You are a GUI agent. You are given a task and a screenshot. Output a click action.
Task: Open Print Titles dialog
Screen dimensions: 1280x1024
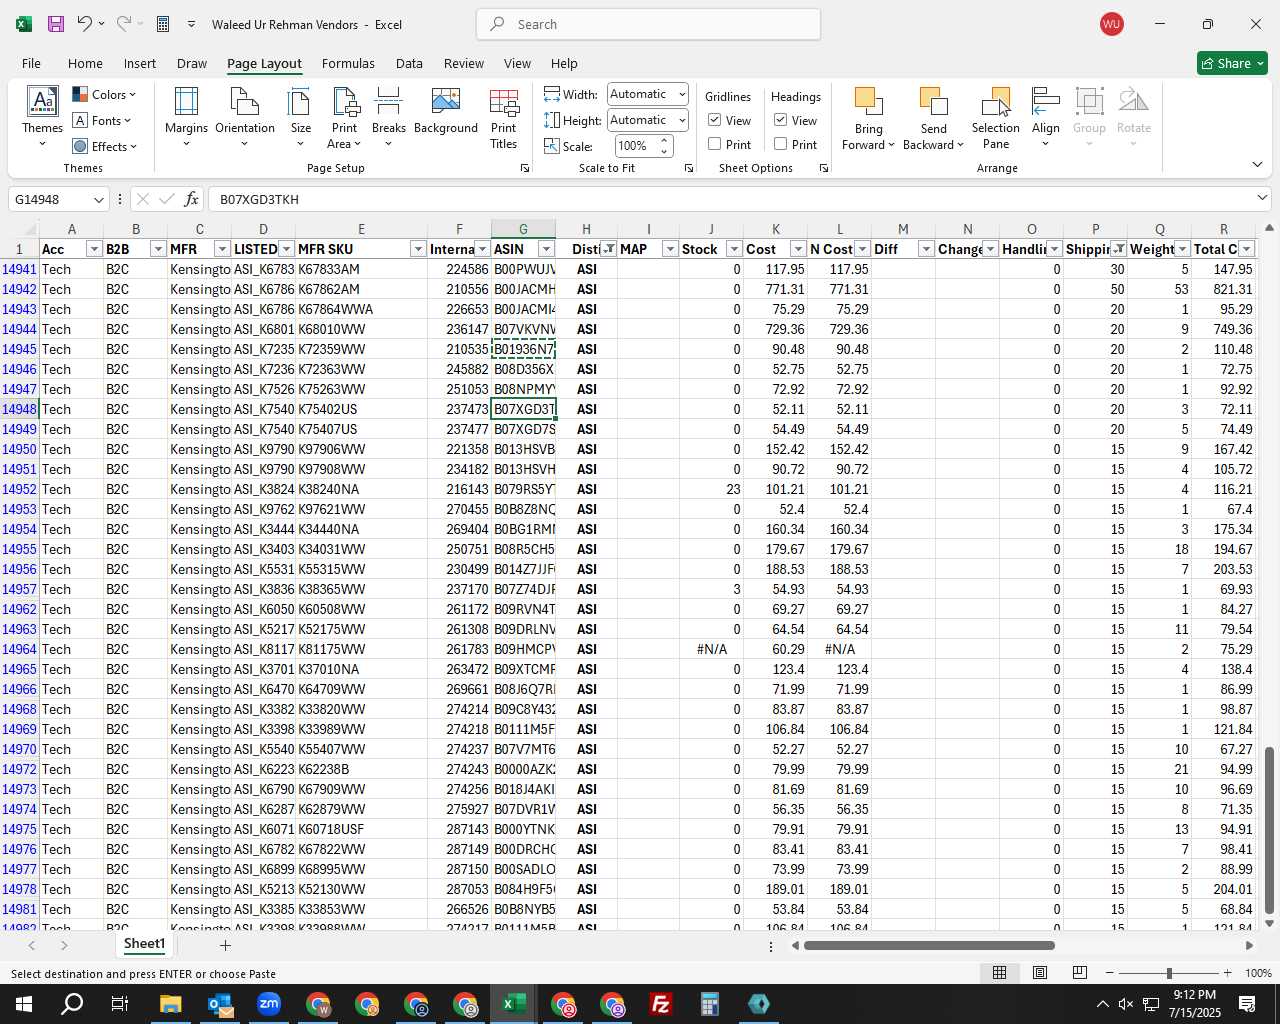(x=504, y=117)
